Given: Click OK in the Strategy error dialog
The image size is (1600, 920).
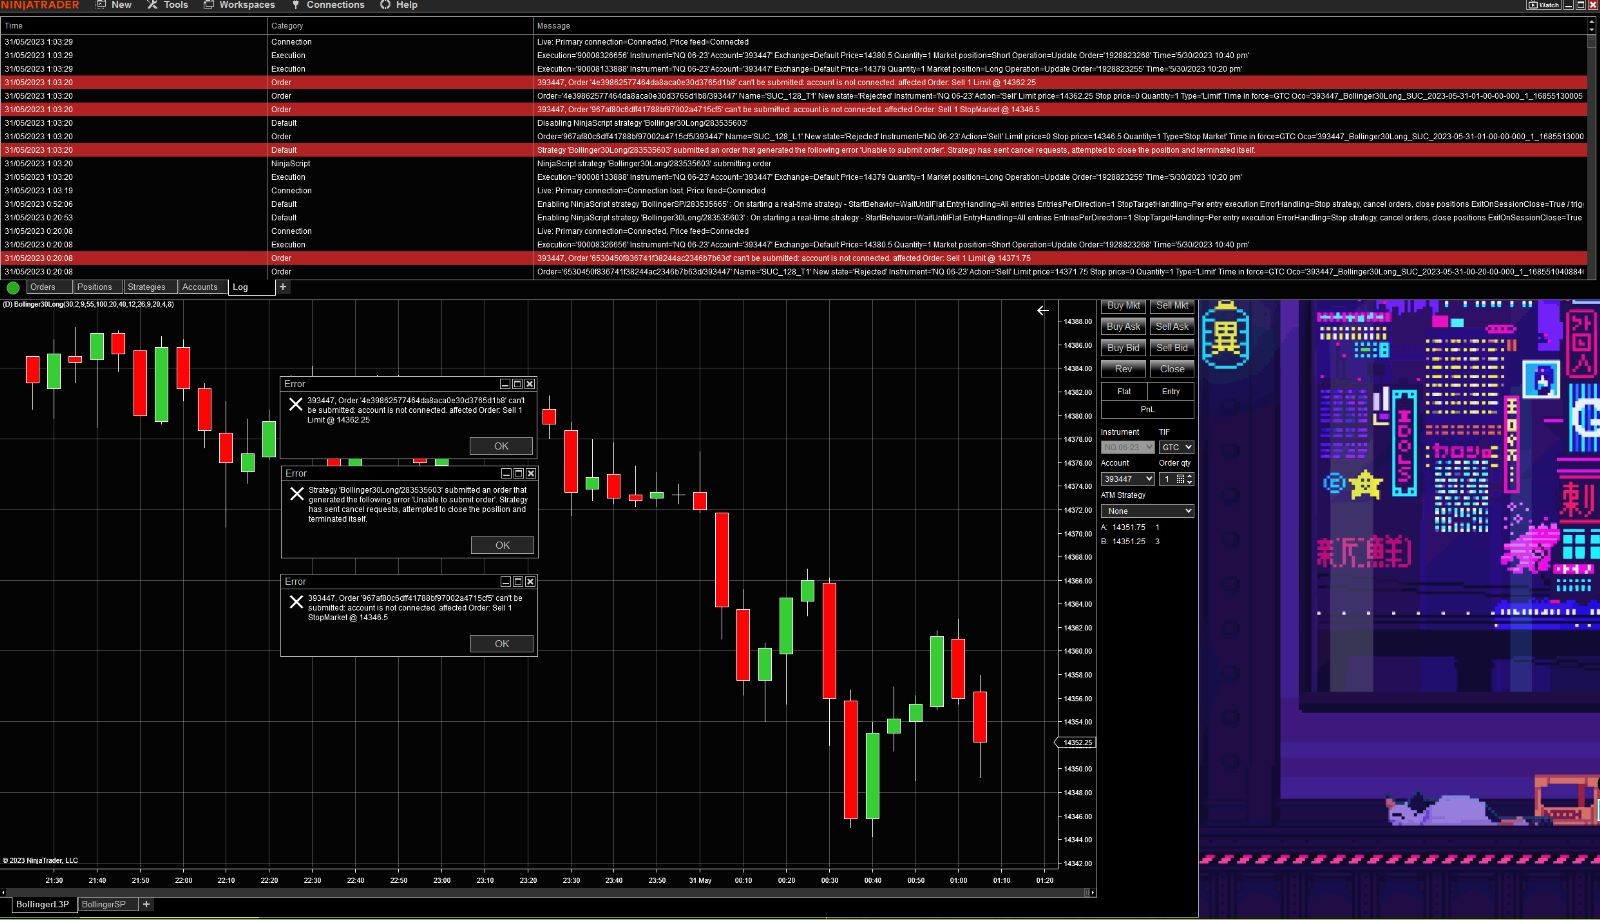Looking at the screenshot, I should click(502, 545).
